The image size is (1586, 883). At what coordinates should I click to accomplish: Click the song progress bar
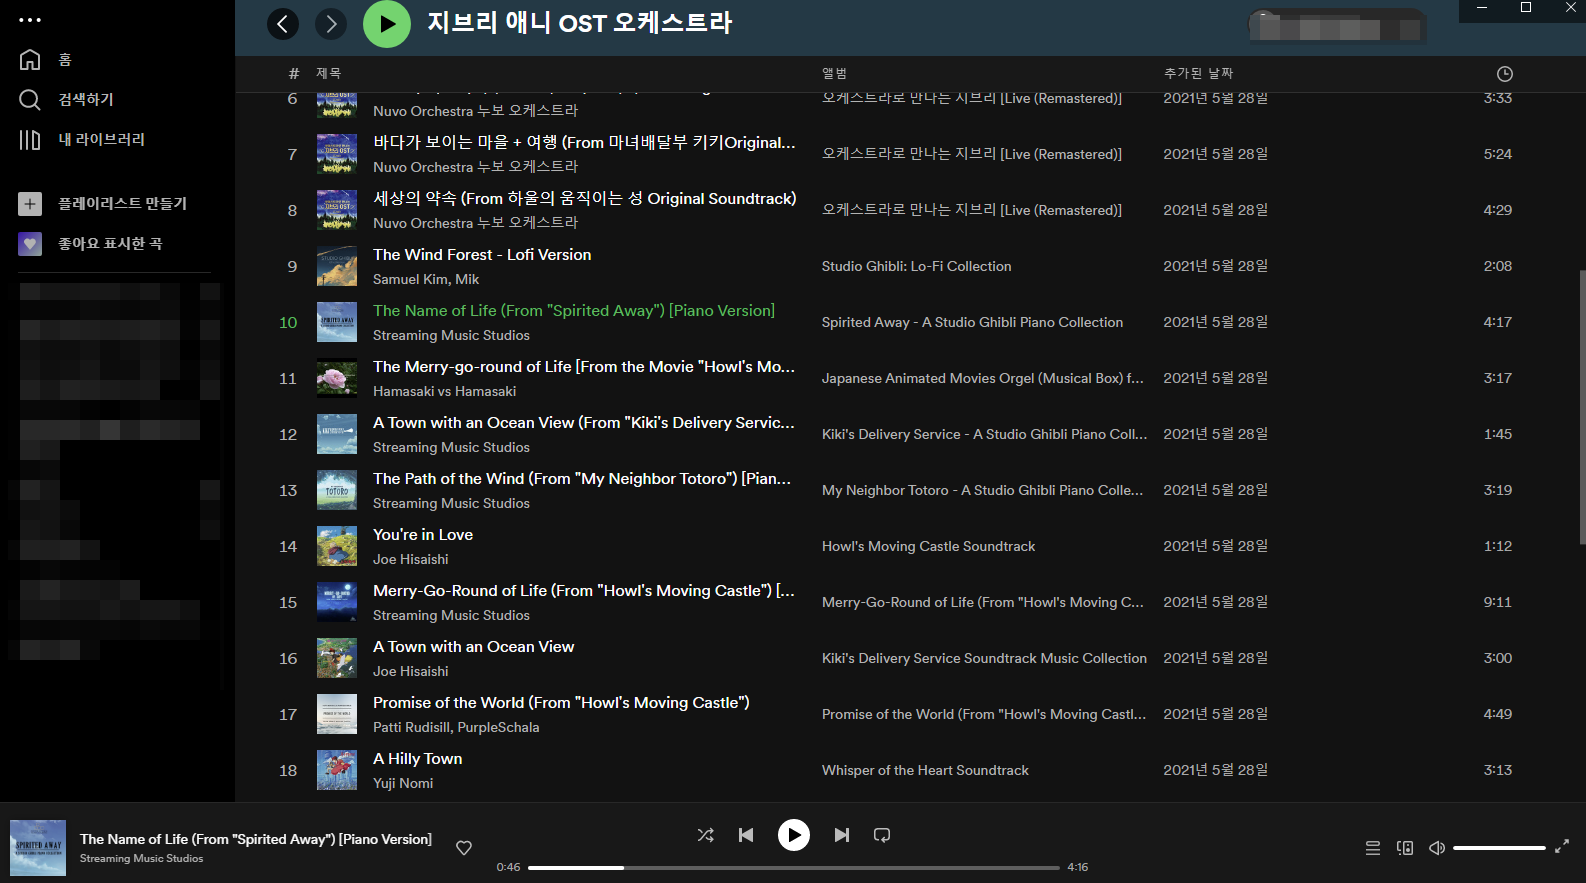click(794, 868)
